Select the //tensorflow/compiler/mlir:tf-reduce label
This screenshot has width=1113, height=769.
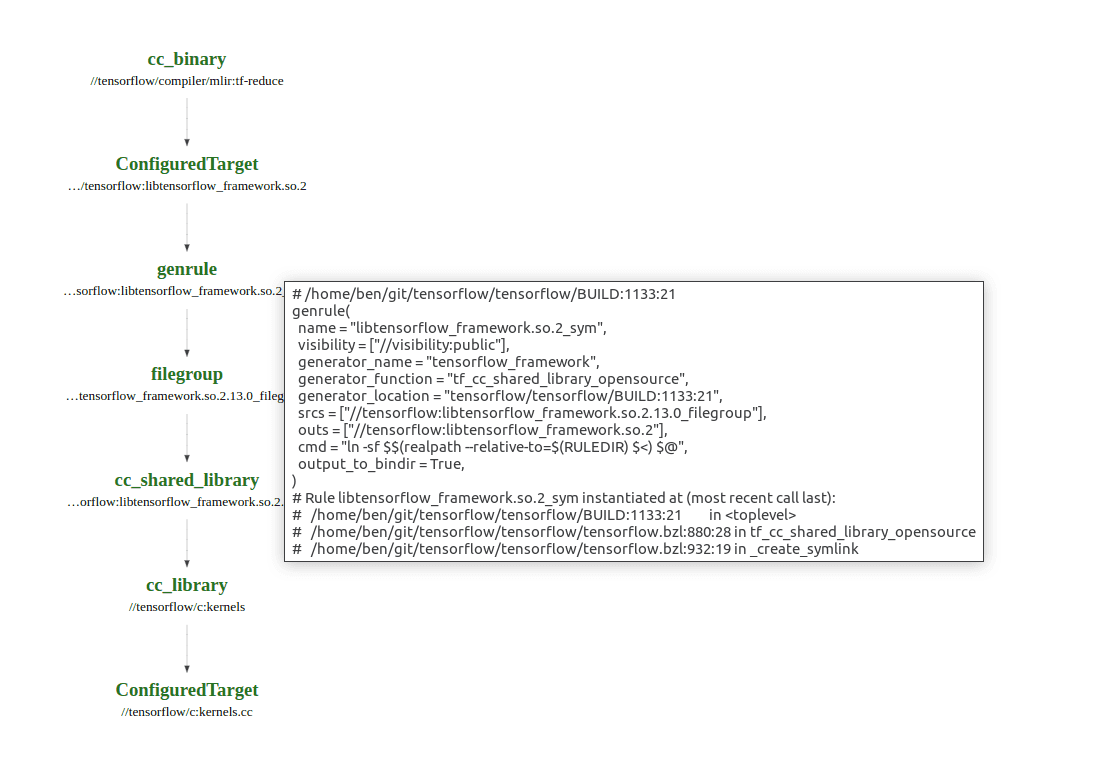(x=187, y=81)
